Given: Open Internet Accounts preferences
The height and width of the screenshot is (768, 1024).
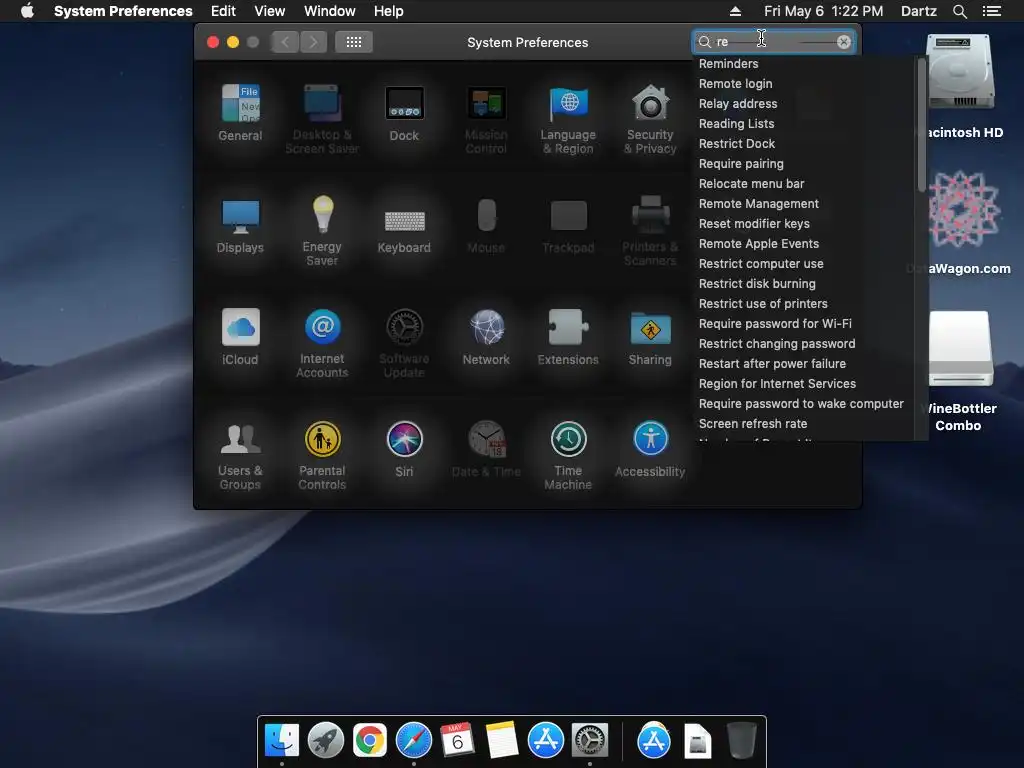Looking at the screenshot, I should (x=322, y=343).
